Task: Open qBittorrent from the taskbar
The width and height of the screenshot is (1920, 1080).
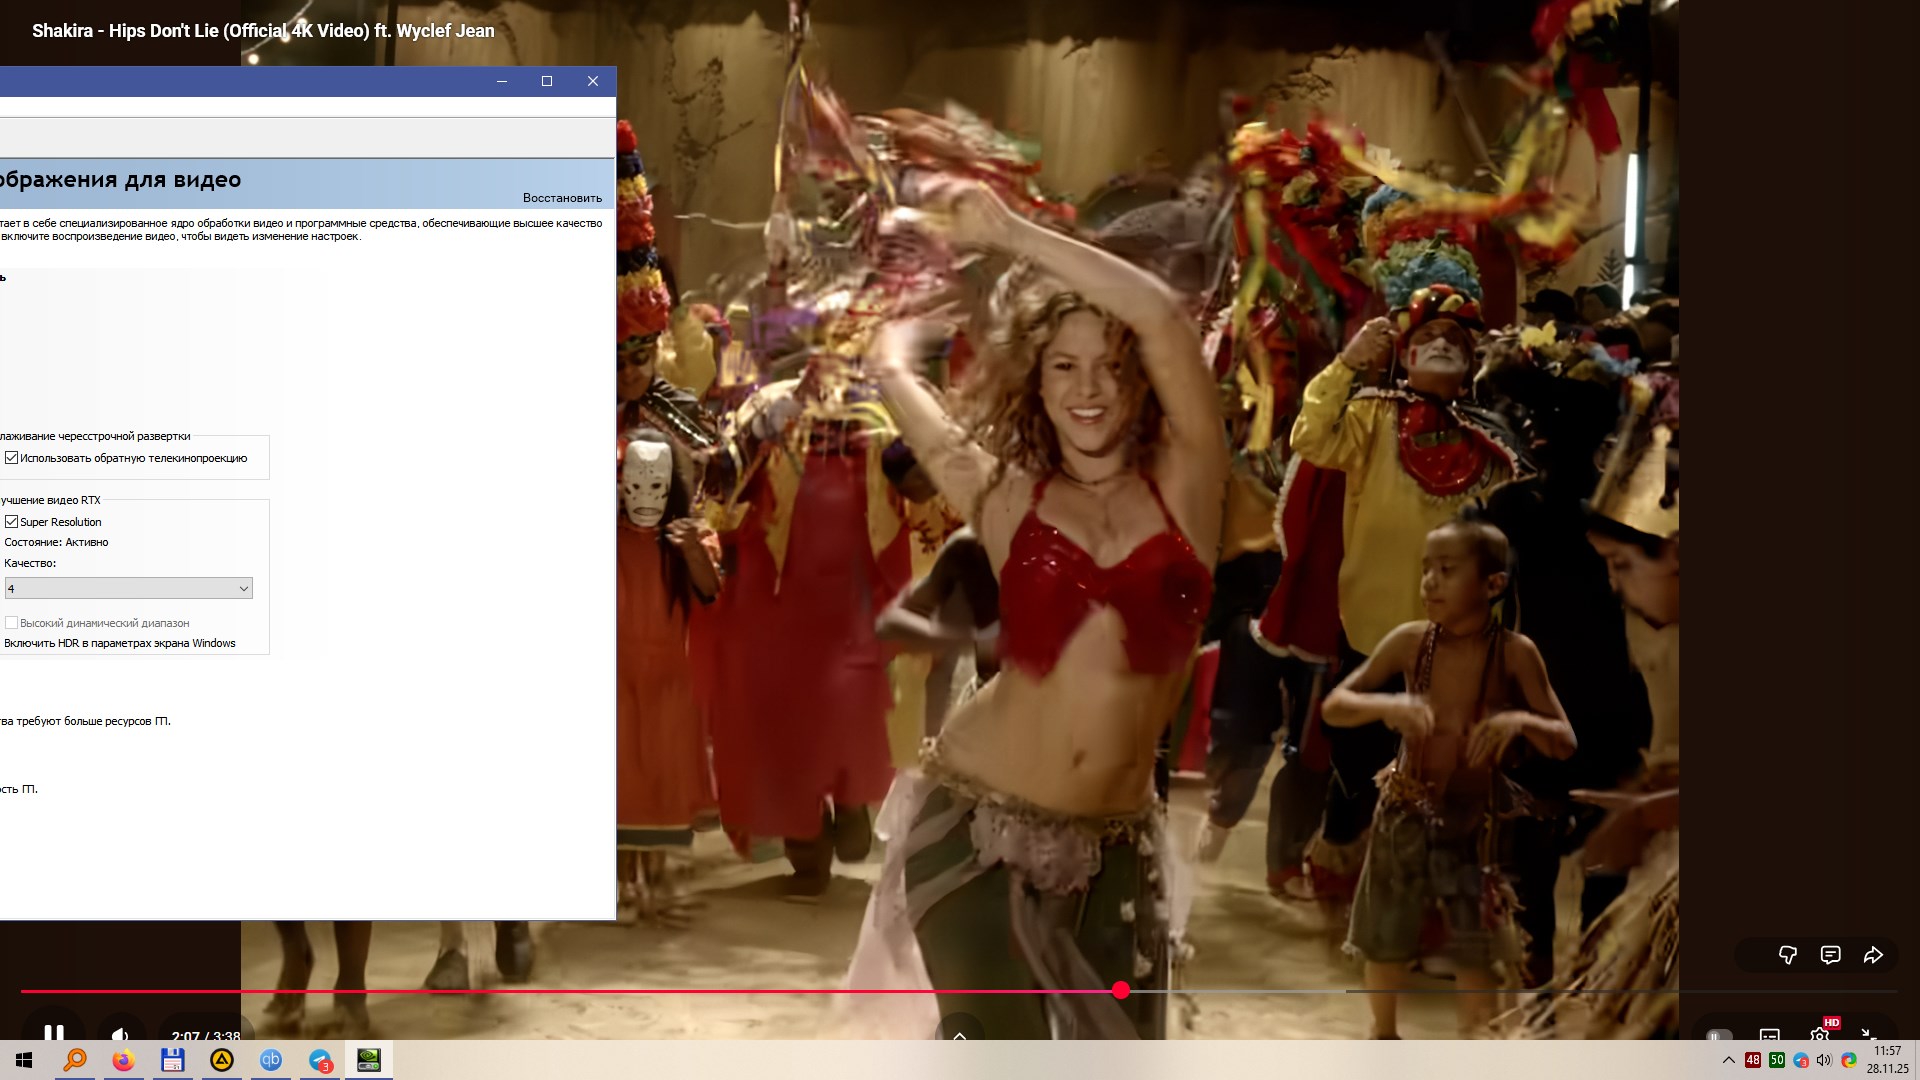Action: tap(271, 1060)
